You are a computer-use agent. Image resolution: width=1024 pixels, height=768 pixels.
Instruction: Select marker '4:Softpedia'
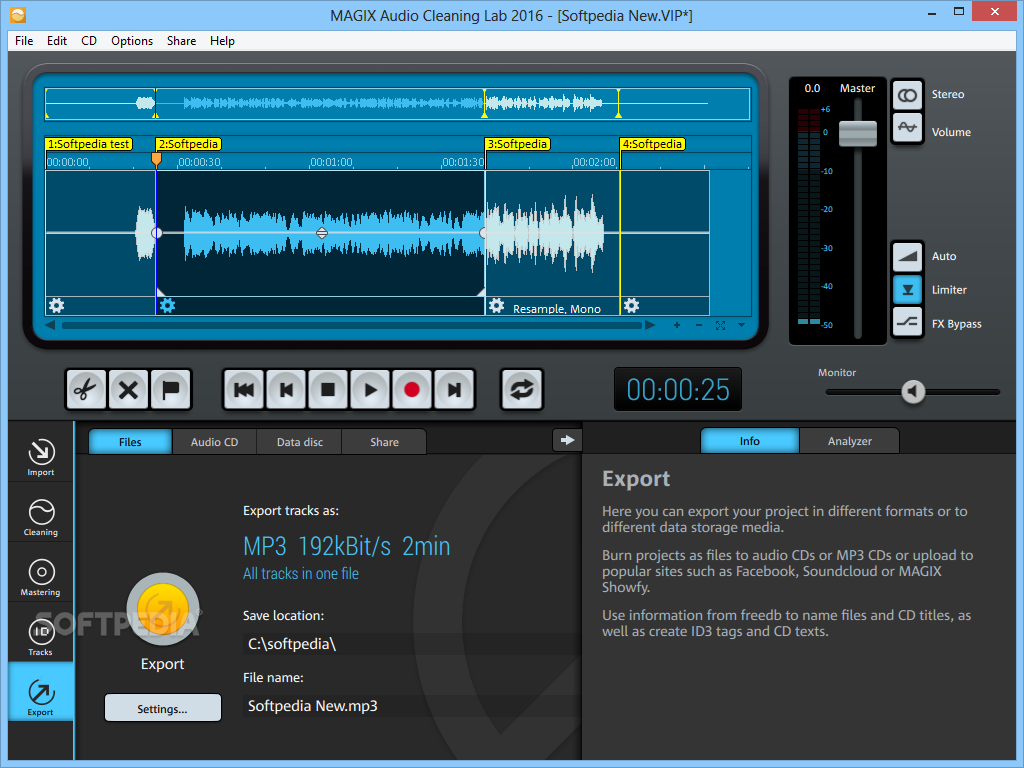(x=652, y=144)
